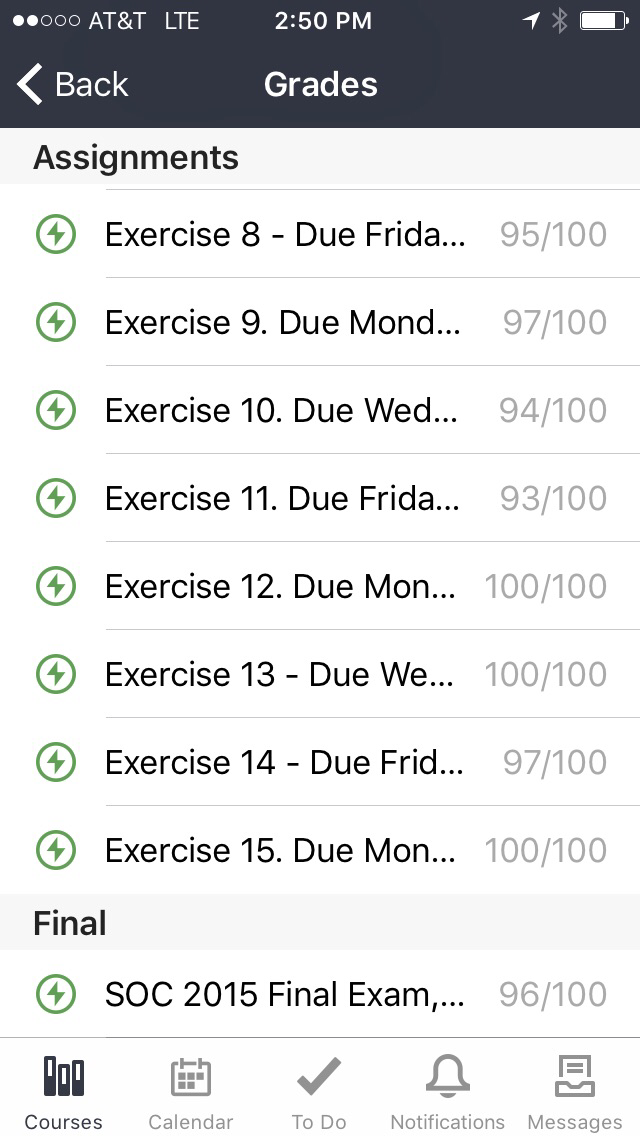Tap the Notifications bell icon
640x1136 pixels.
click(447, 1078)
